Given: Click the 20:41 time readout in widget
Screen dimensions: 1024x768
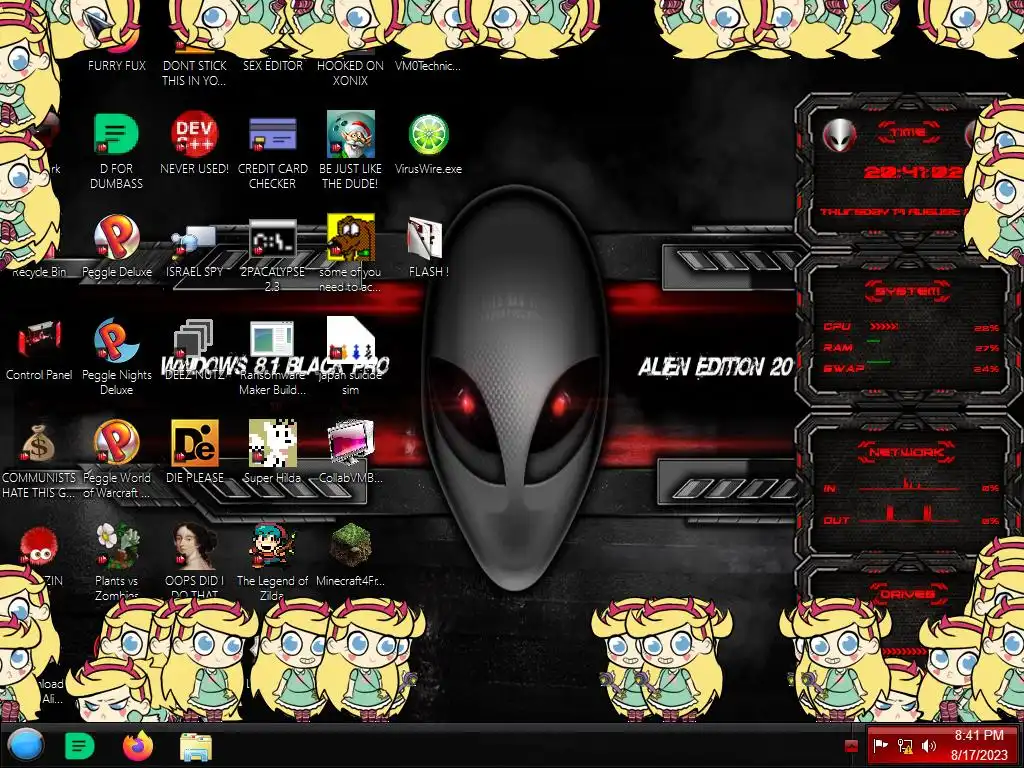Looking at the screenshot, I should click(x=913, y=172).
